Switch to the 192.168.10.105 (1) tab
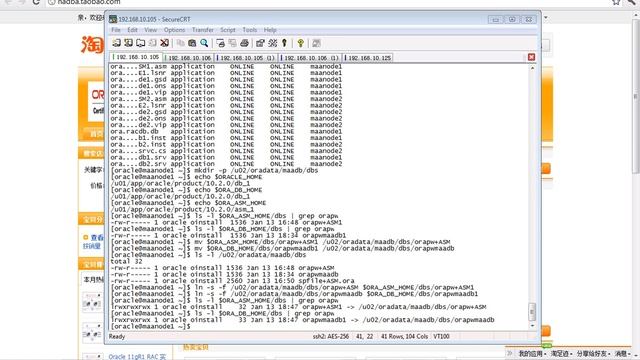 [x=247, y=58]
